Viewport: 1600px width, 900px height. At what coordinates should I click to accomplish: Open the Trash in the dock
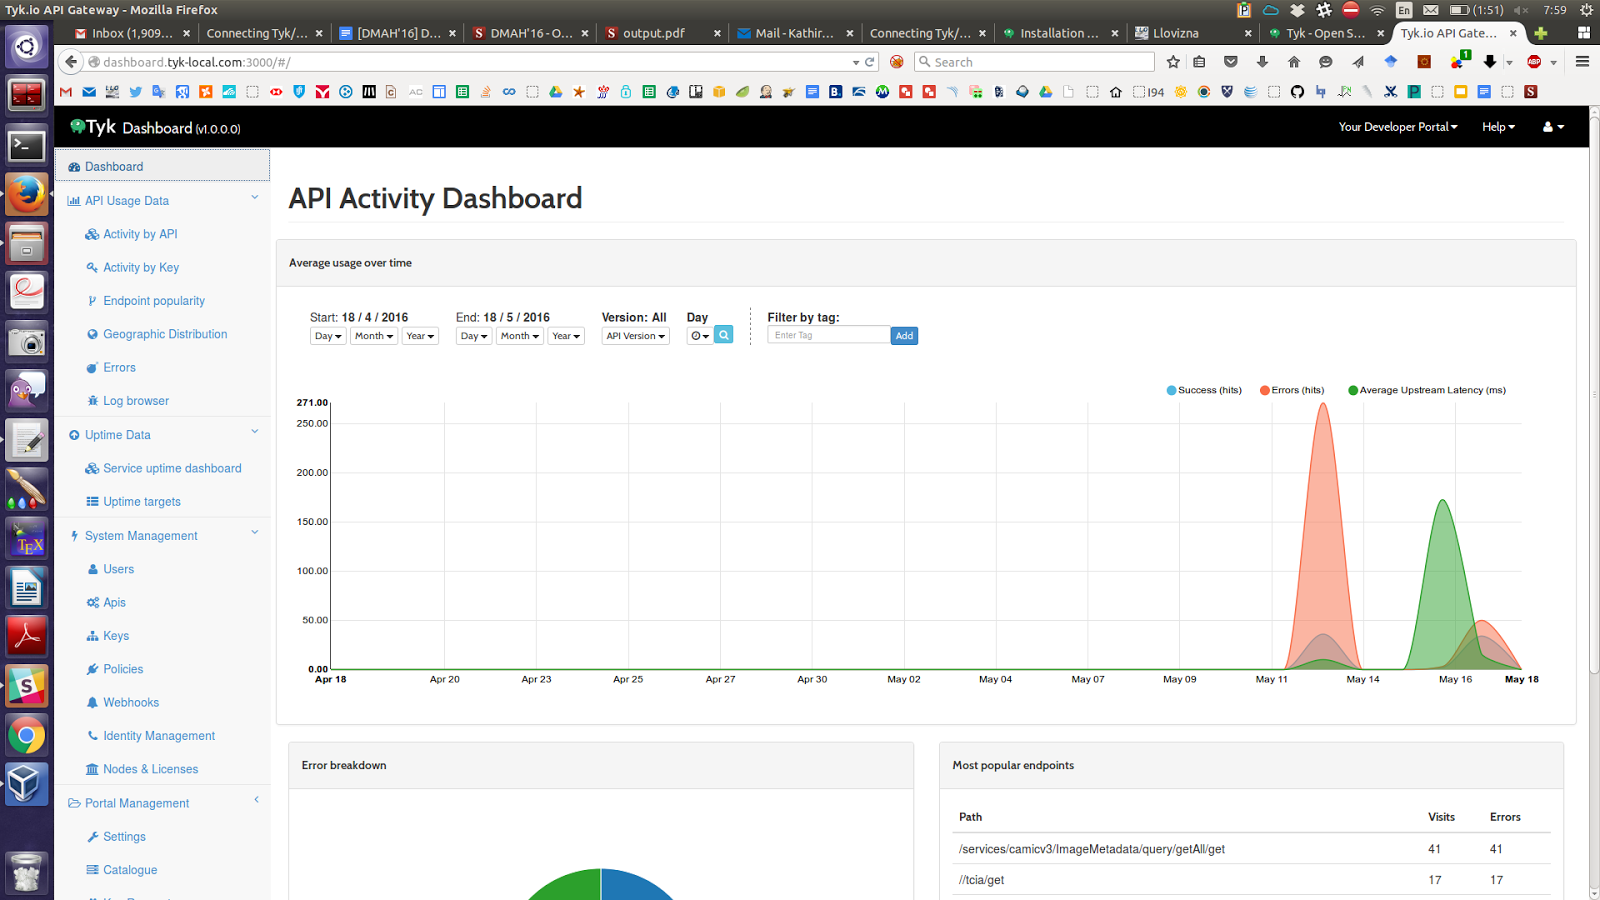26,873
